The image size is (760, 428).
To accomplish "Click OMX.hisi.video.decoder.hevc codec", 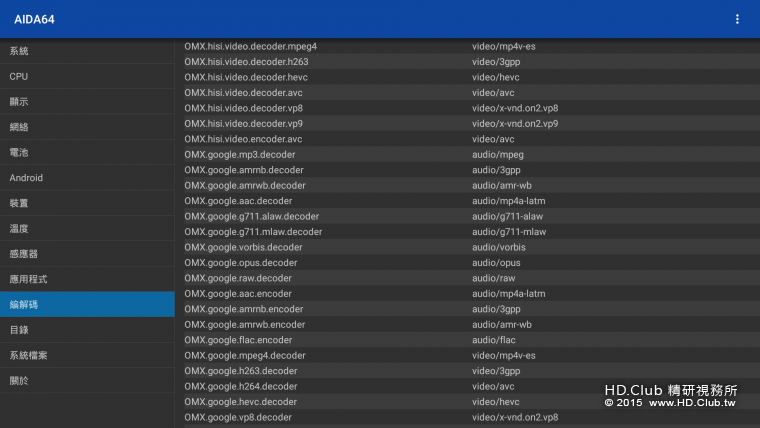I will pyautogui.click(x=472, y=77).
